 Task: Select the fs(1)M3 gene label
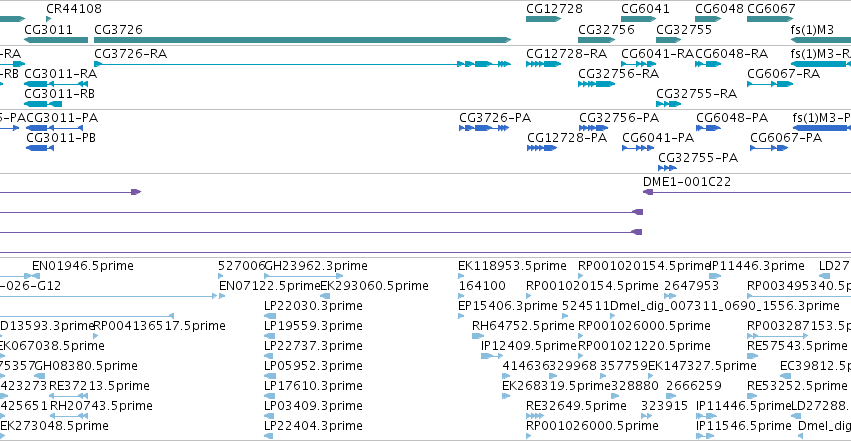coord(812,29)
